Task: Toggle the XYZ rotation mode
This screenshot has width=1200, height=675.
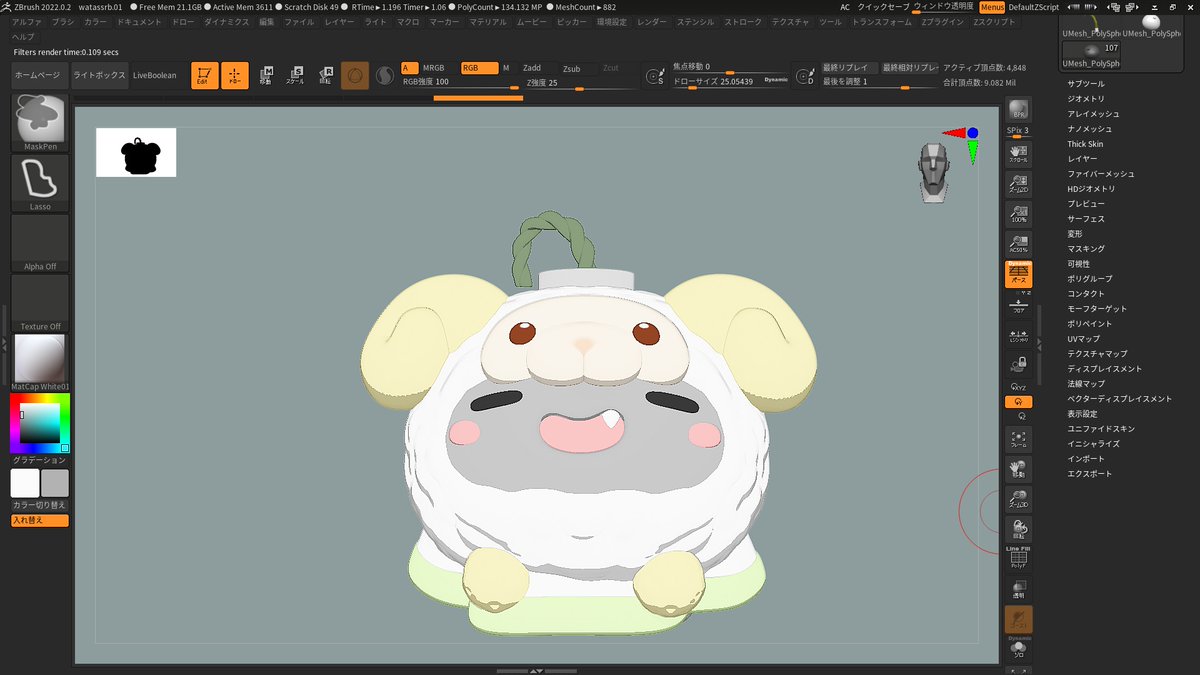Action: click(1018, 387)
